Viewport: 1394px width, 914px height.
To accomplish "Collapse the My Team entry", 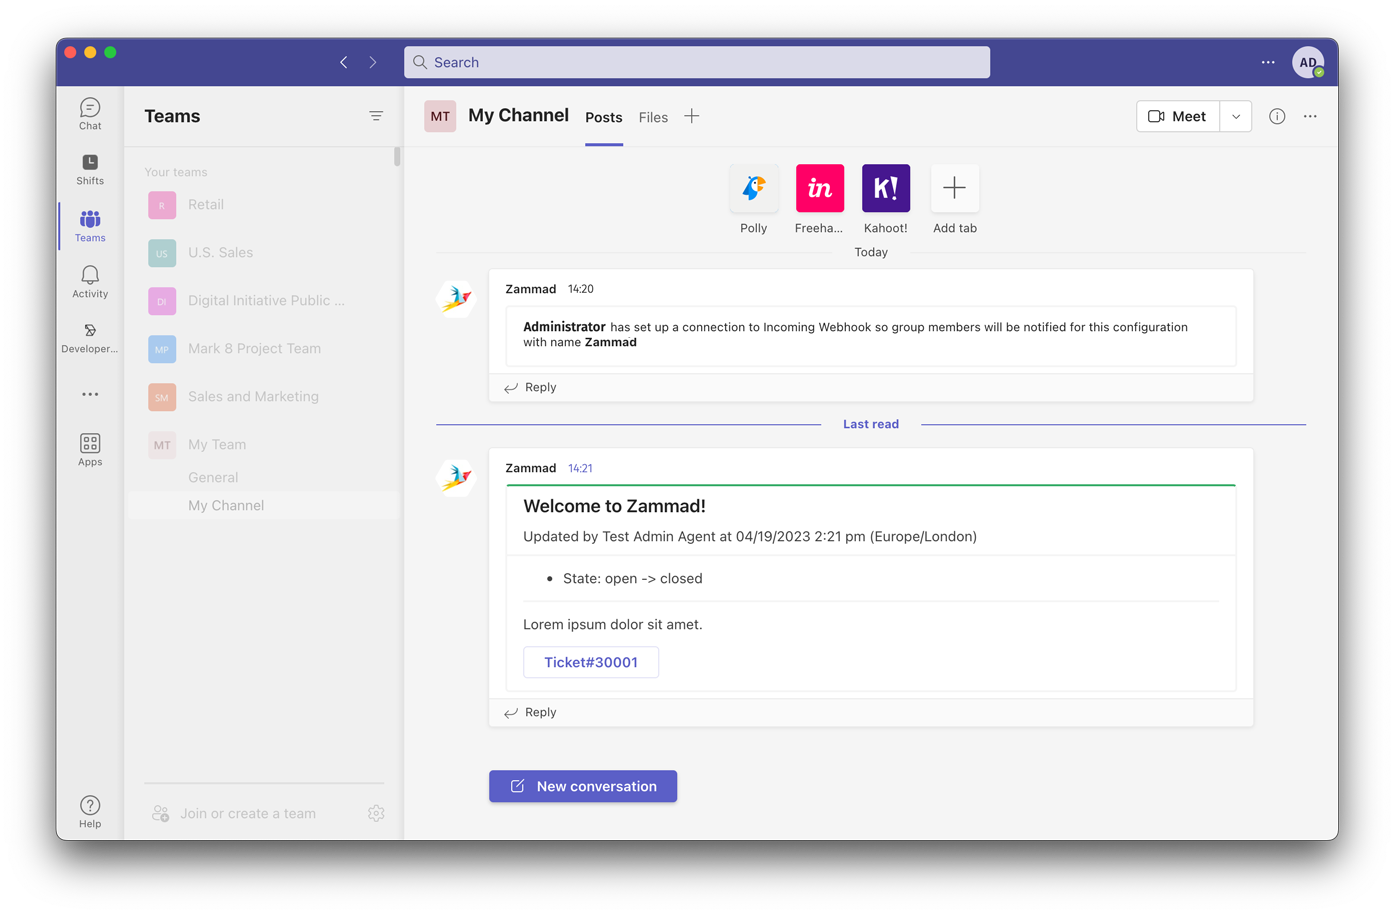I will tap(263, 444).
